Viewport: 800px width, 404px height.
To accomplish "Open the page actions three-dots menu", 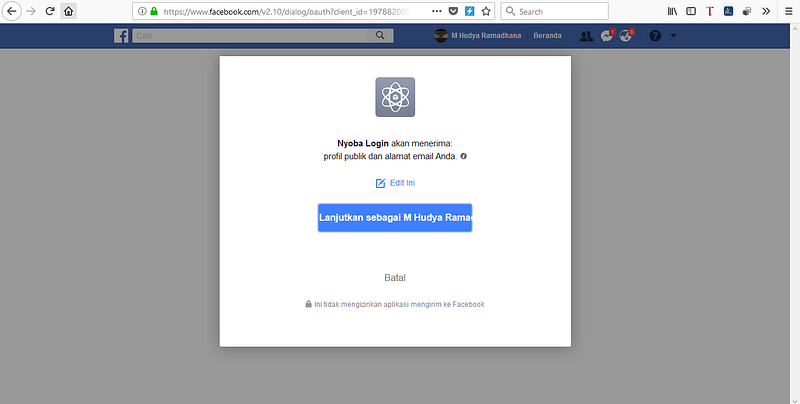I will tap(437, 11).
